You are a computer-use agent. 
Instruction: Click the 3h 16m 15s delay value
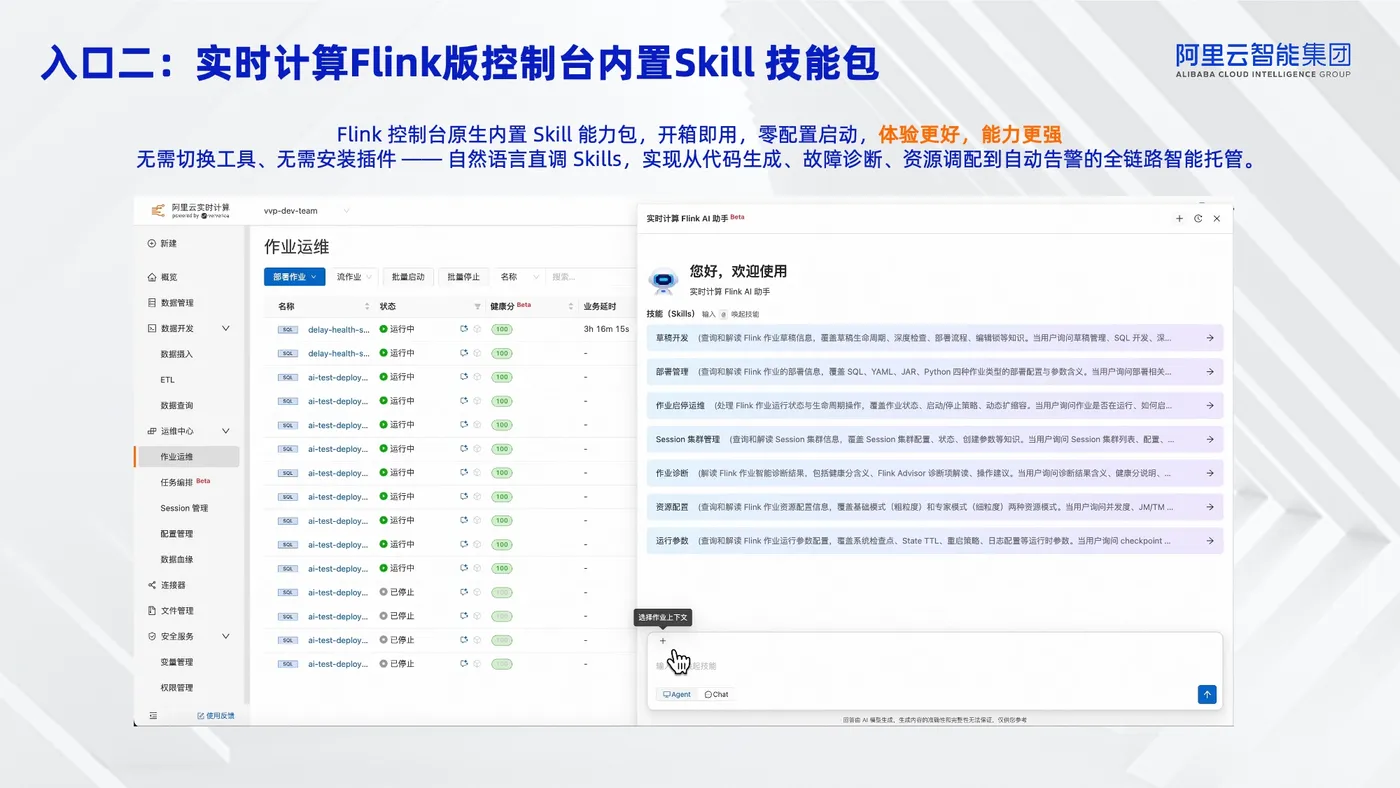click(606, 329)
